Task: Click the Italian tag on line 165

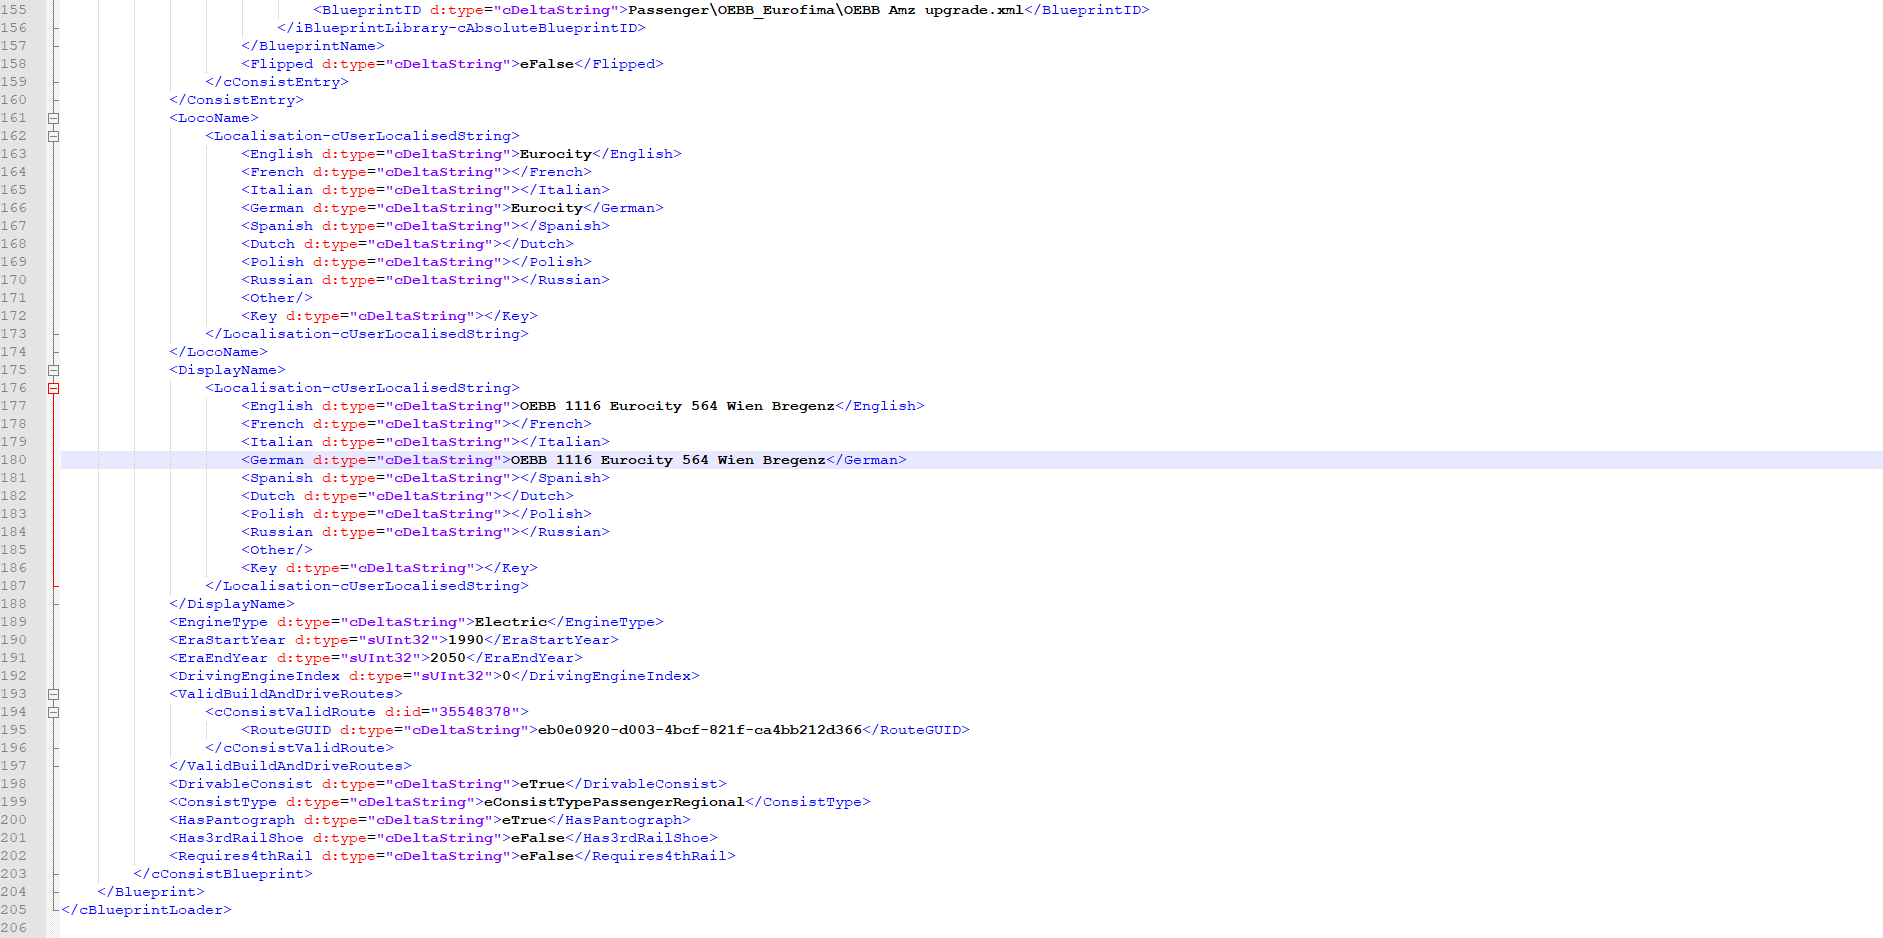Action: (425, 190)
